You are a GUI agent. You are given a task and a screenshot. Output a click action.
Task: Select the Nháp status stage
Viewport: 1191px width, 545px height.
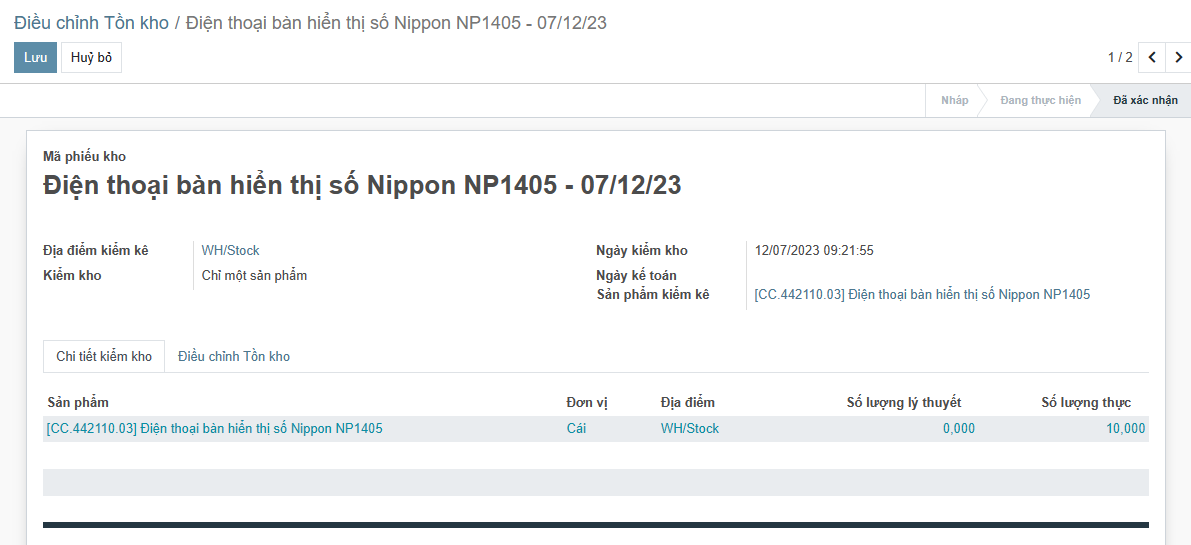click(954, 100)
